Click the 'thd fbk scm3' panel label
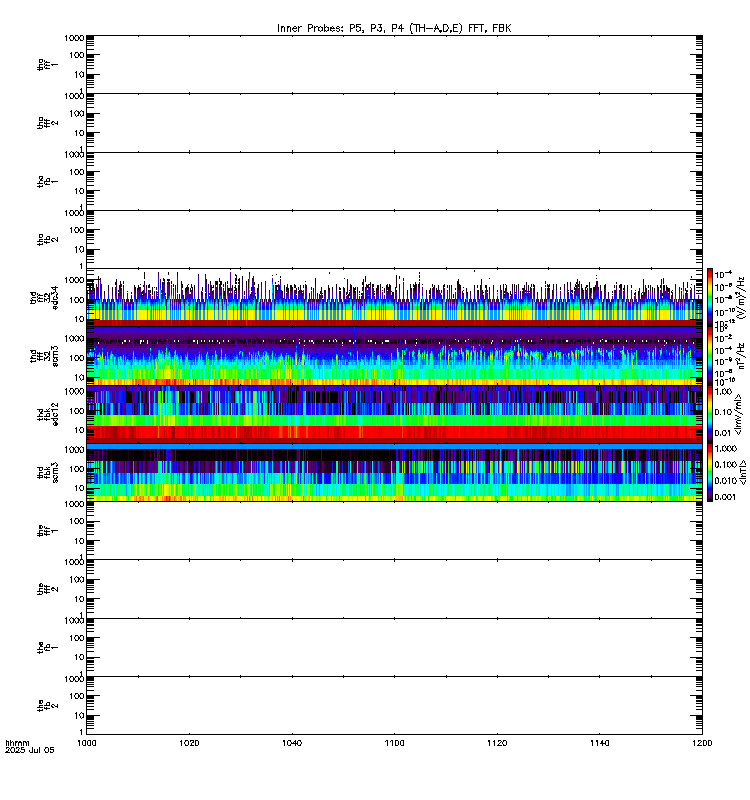The width and height of the screenshot is (750, 800). coord(47,472)
